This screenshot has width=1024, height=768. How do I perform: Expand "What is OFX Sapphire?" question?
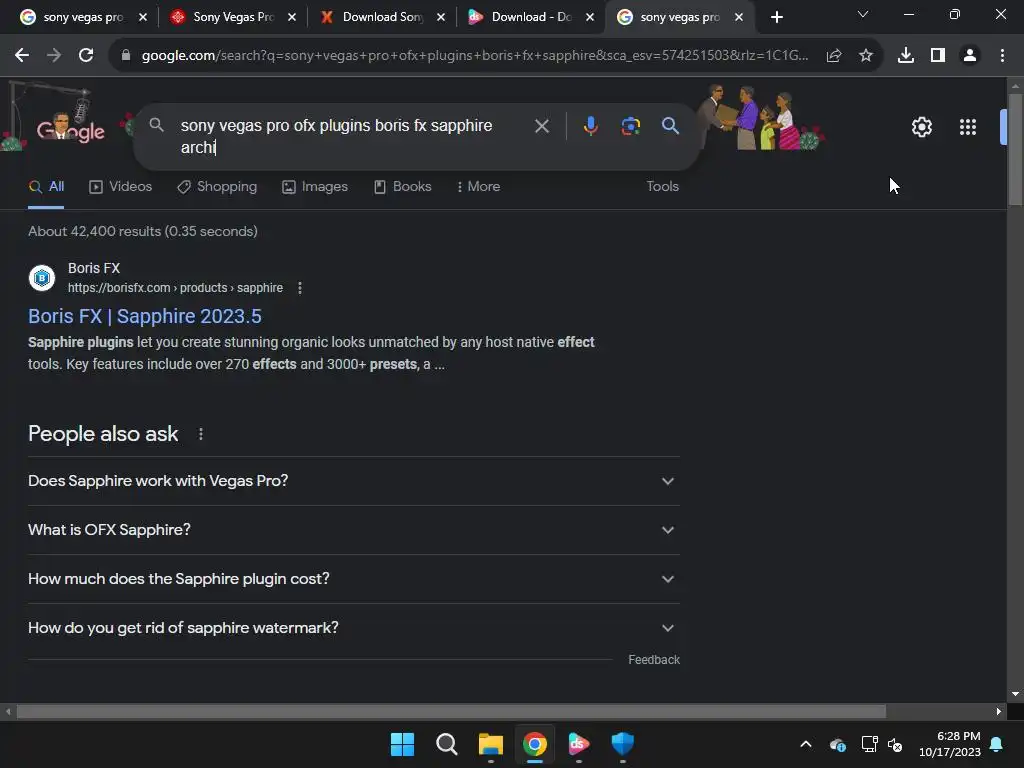click(x=353, y=530)
